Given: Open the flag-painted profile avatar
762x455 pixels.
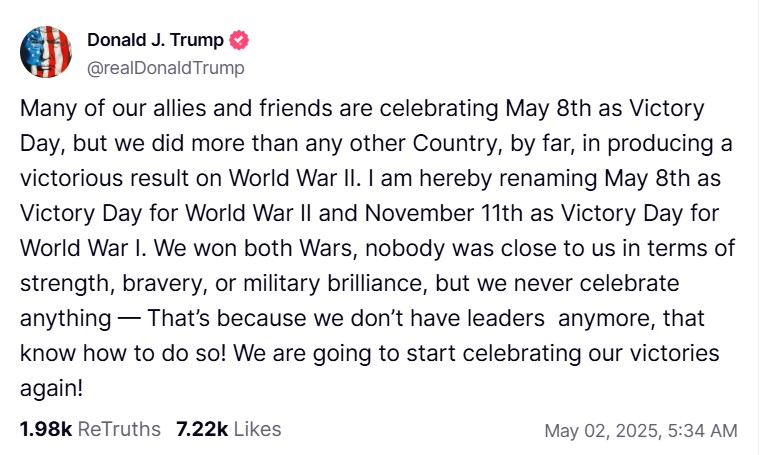Looking at the screenshot, I should 46,53.
